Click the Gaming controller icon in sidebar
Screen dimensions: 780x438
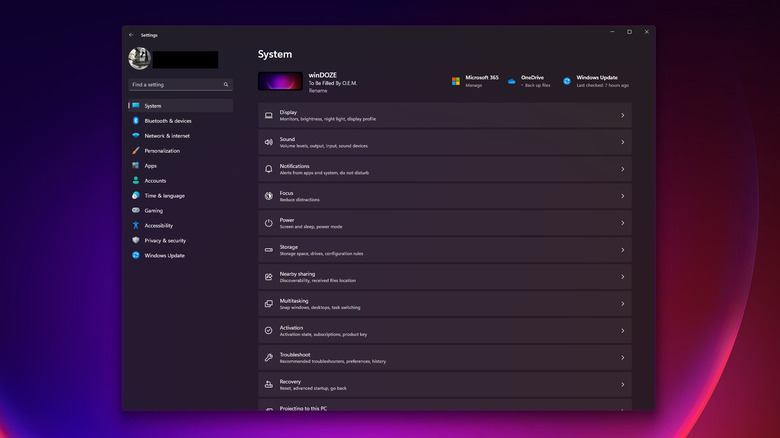135,211
